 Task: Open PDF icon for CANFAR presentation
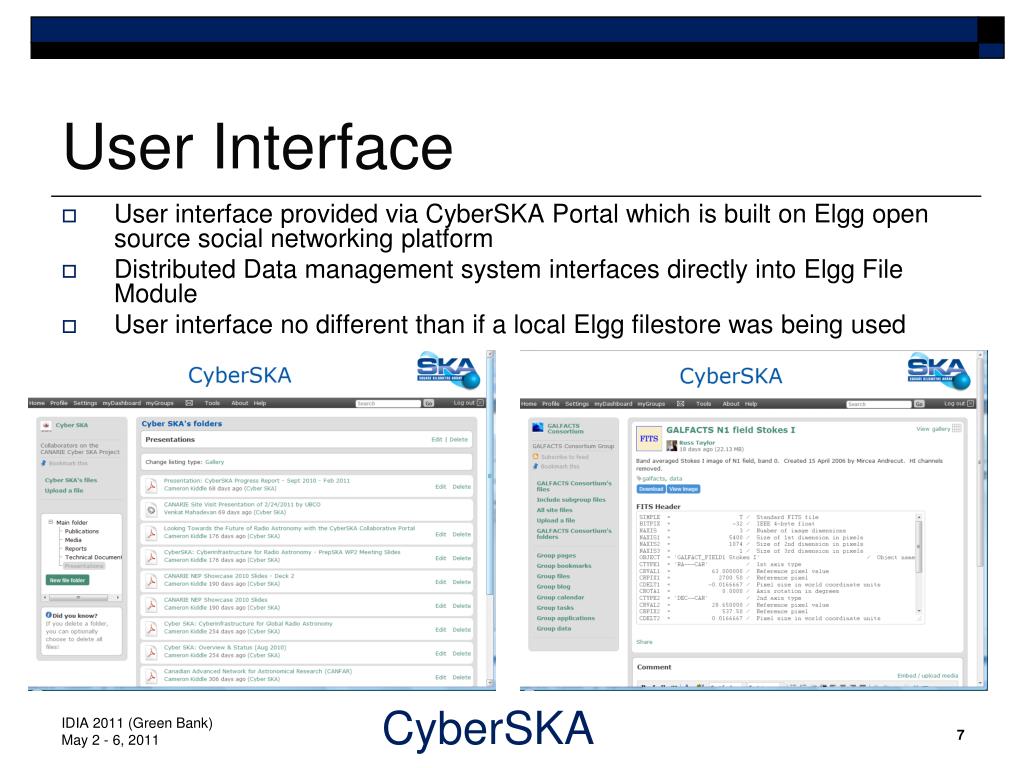point(151,676)
